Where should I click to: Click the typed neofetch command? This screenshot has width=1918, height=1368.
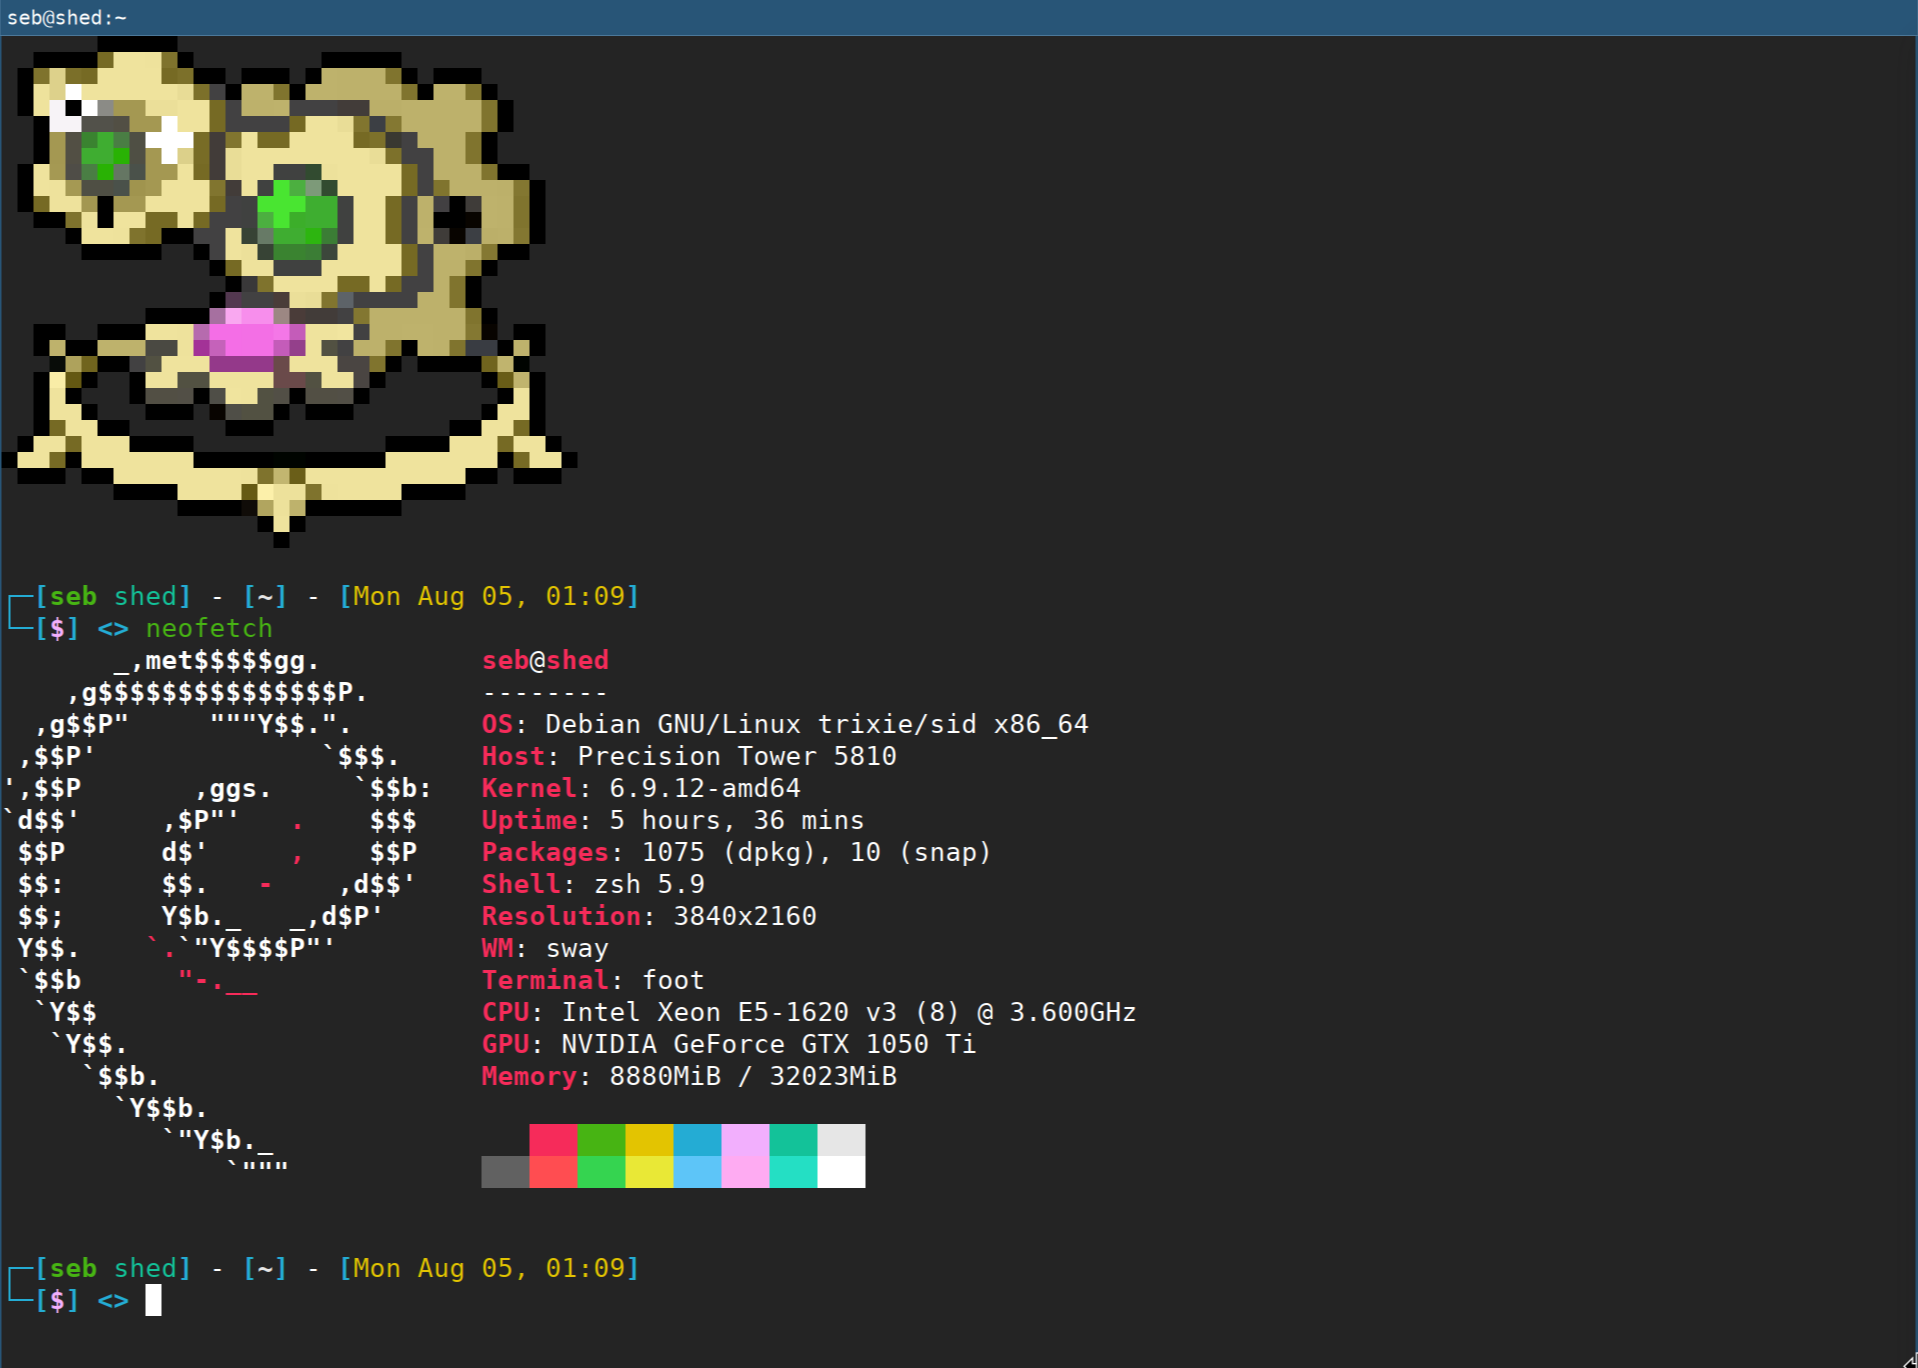(209, 628)
